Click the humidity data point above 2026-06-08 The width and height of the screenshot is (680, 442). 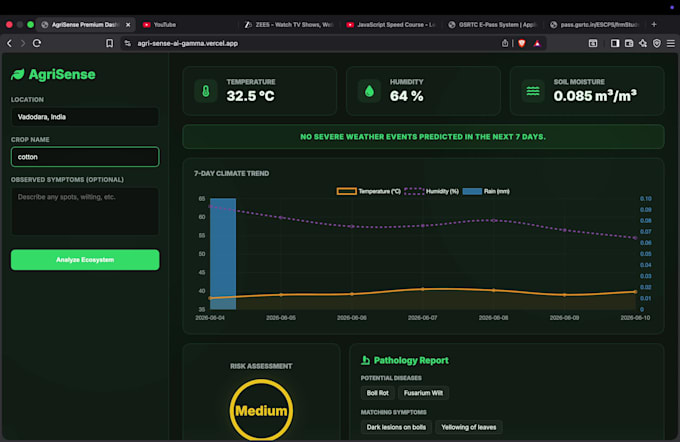point(494,220)
